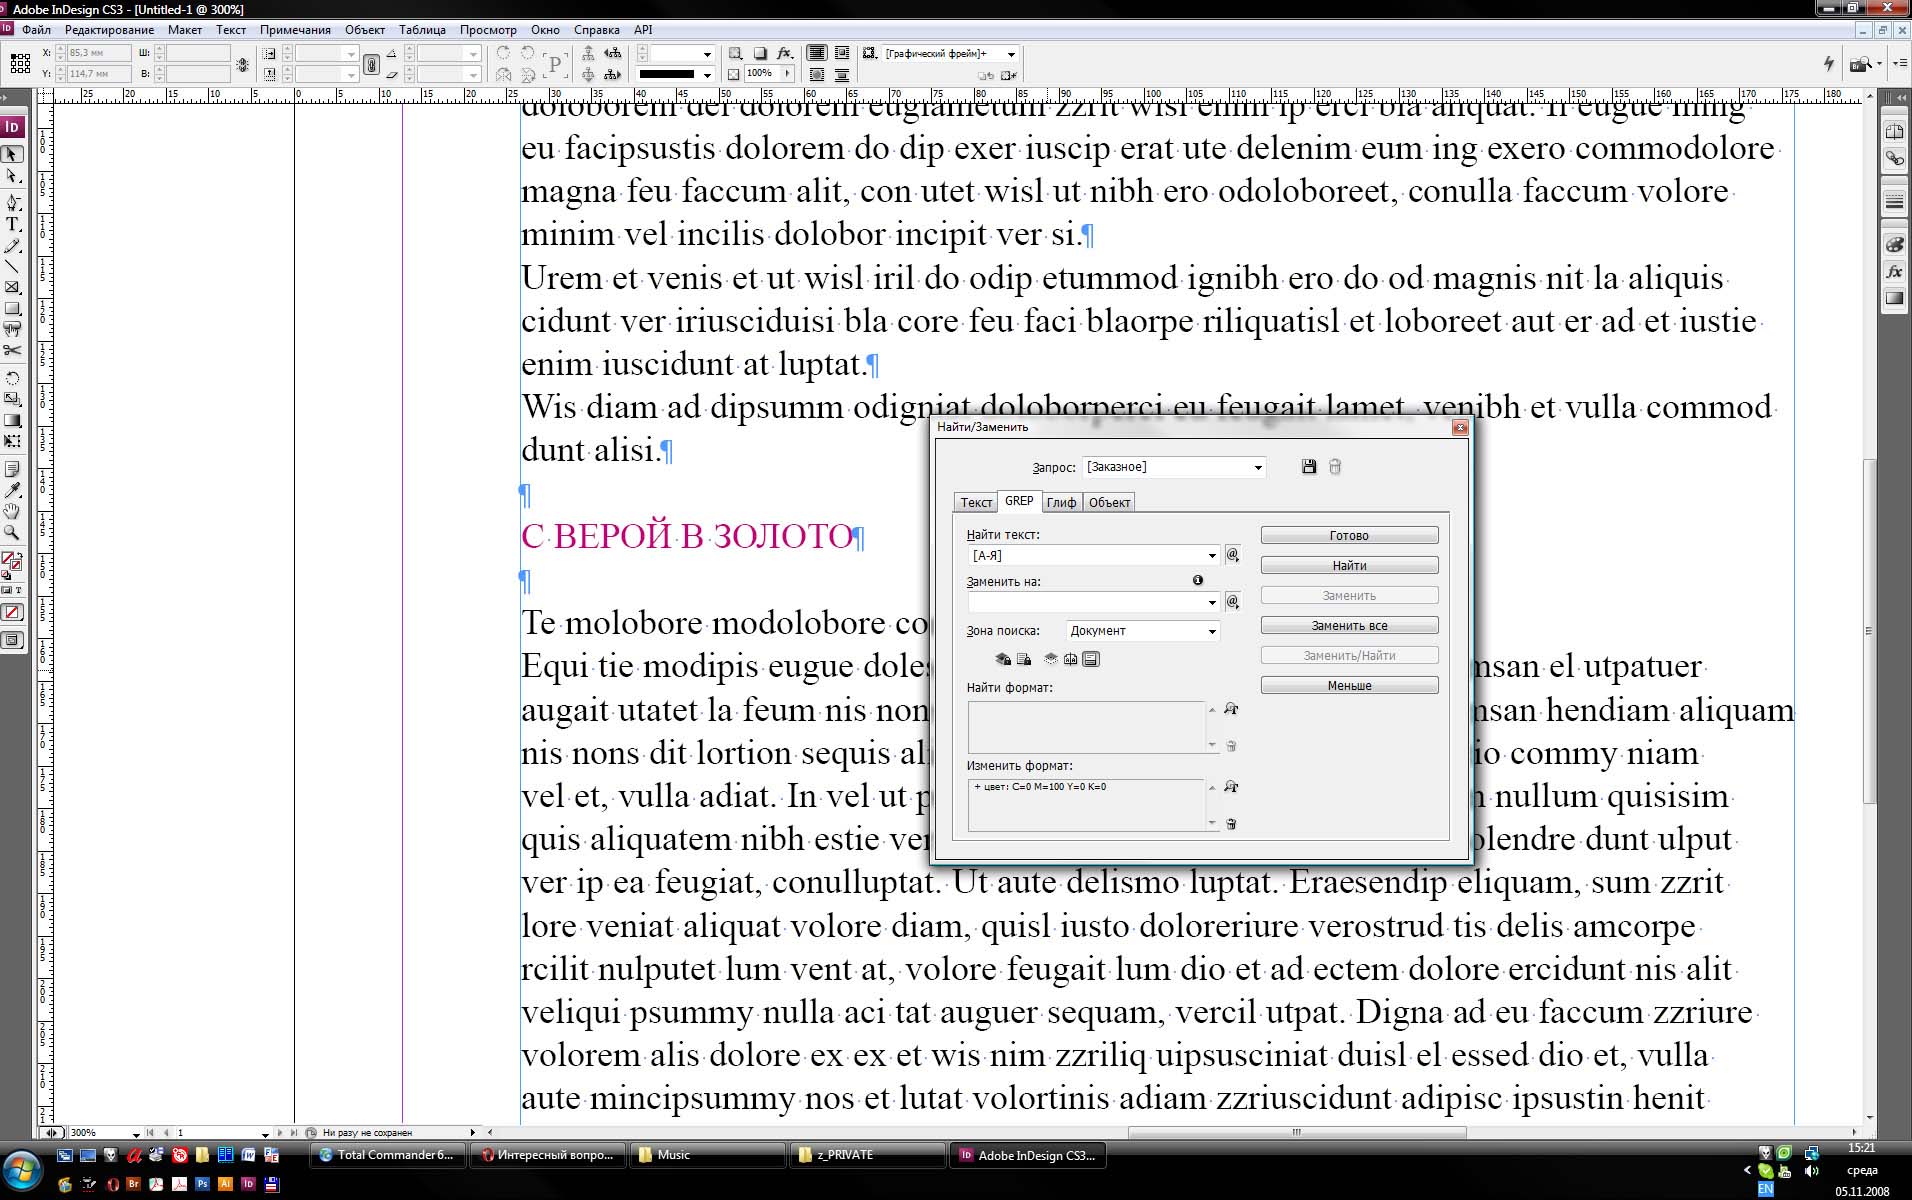Toggle formatting affects text button in toolbox

pos(18,590)
